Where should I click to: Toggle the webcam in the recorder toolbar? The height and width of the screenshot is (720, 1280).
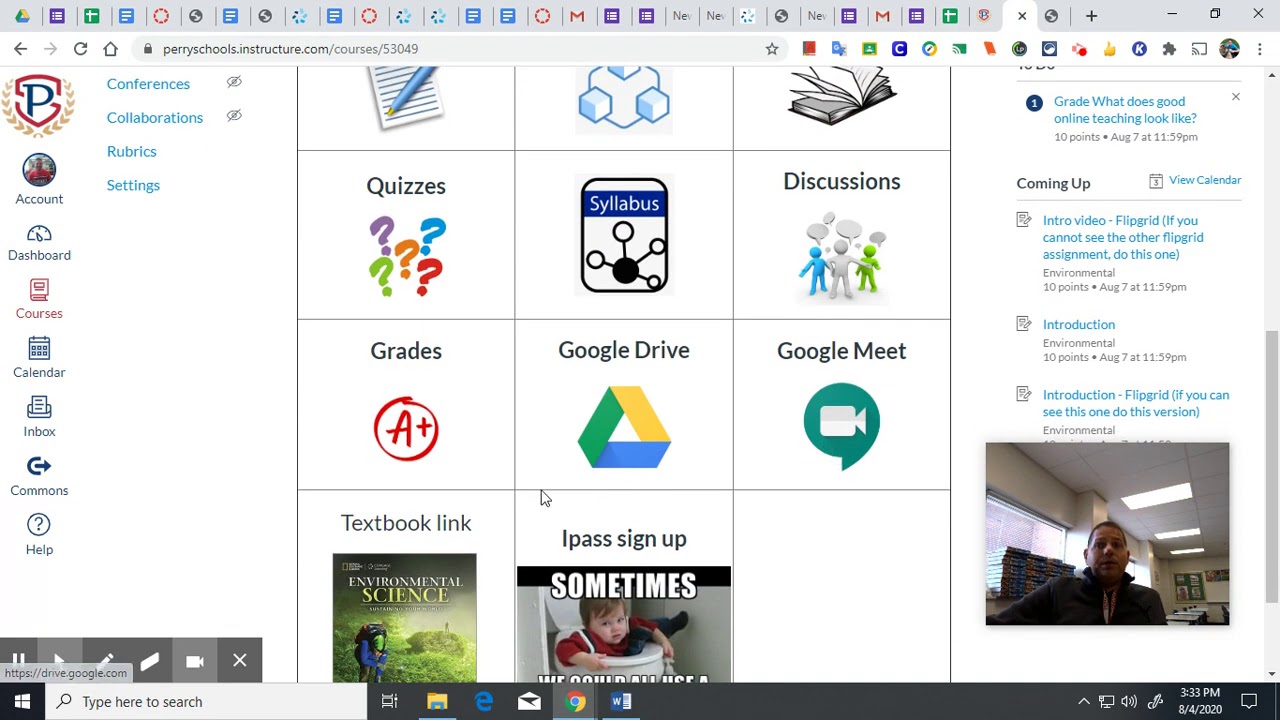[195, 661]
